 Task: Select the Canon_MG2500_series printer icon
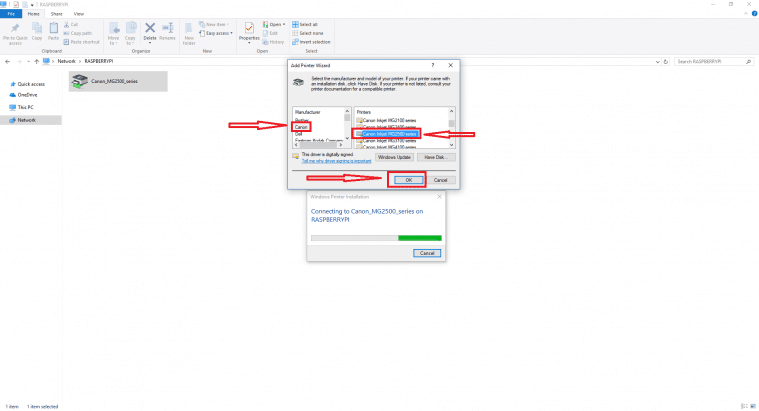[x=79, y=81]
